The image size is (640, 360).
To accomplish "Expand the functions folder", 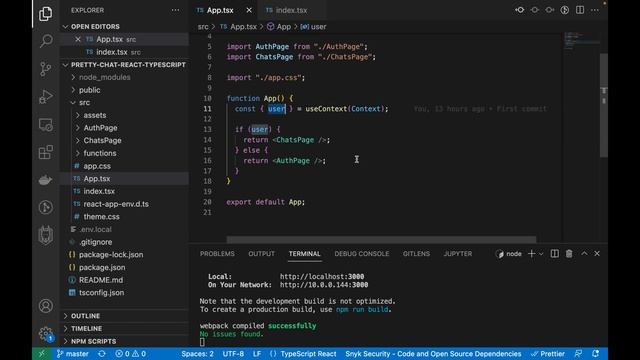I will (124, 153).
